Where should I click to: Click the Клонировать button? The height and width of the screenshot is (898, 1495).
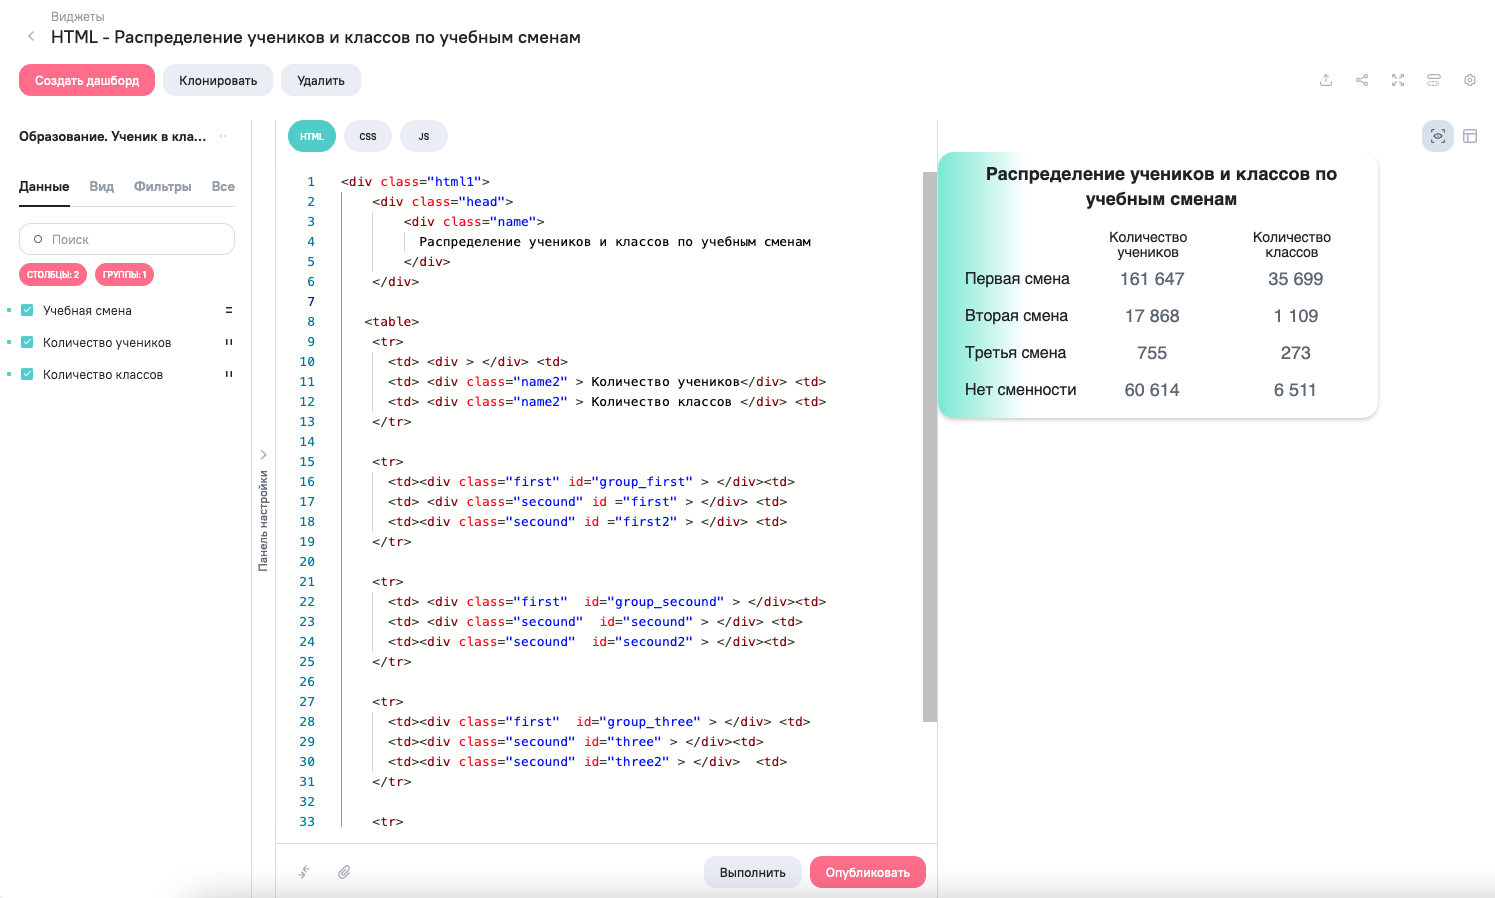218,80
